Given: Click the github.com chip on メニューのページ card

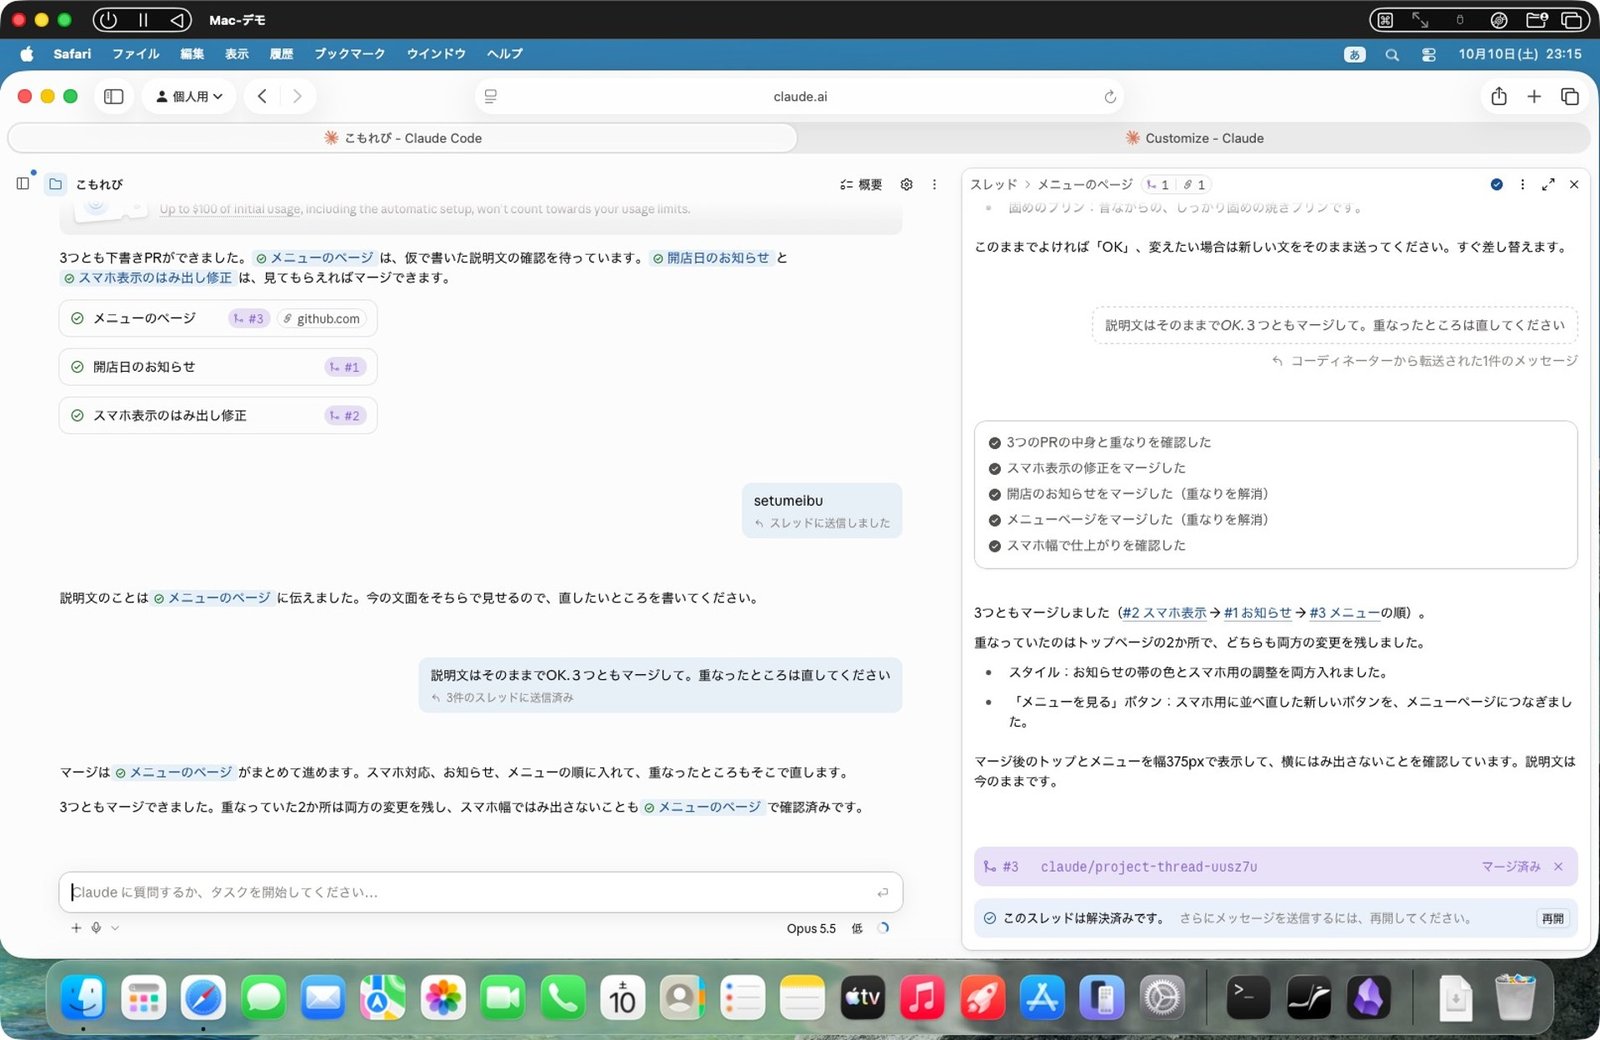Looking at the screenshot, I should (321, 318).
